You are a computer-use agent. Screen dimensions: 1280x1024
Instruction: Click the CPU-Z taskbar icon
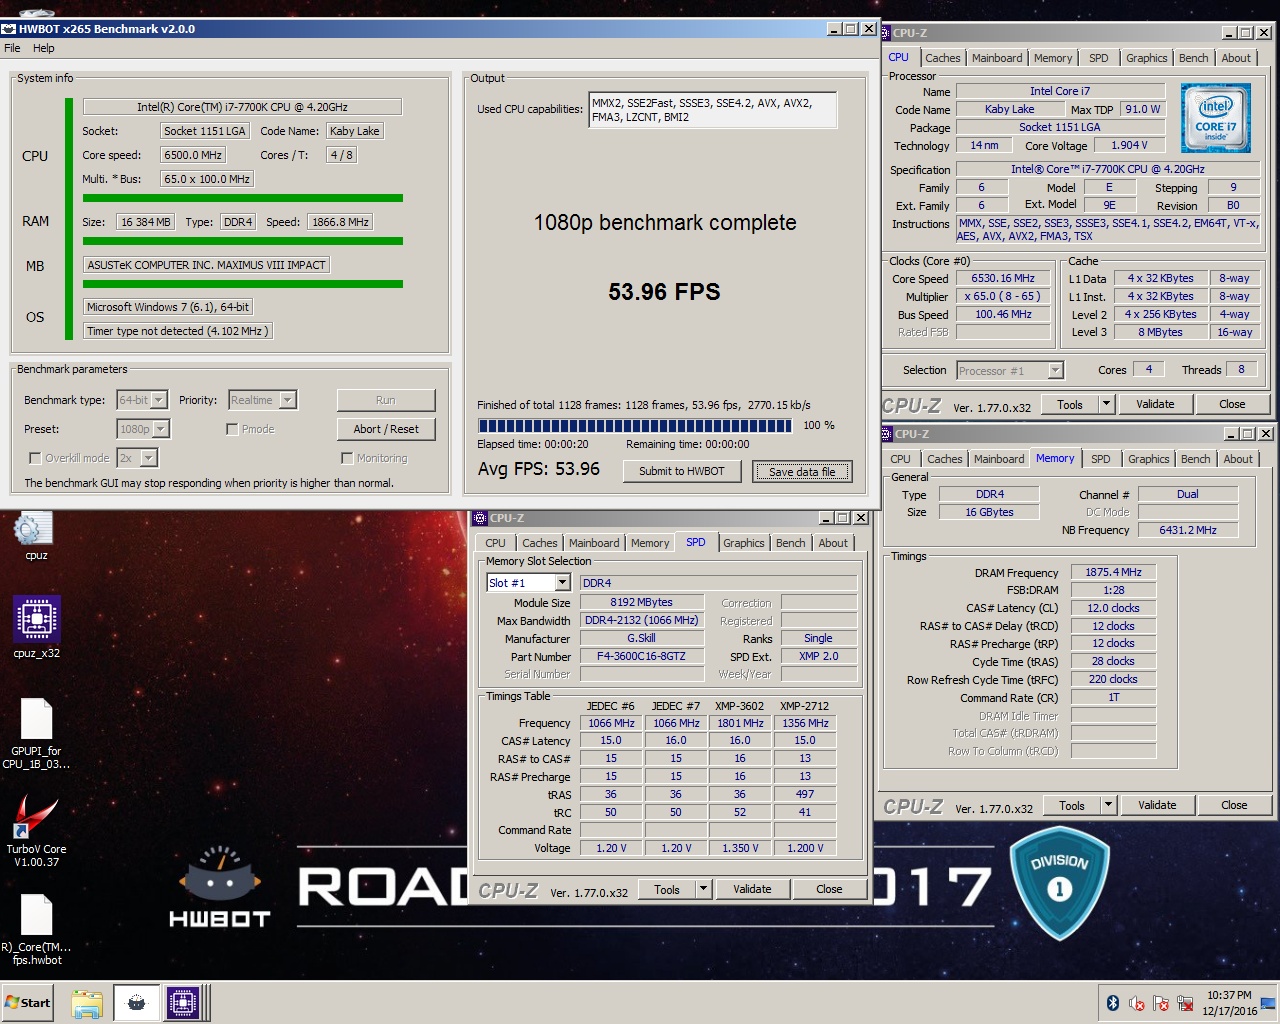point(184,1003)
